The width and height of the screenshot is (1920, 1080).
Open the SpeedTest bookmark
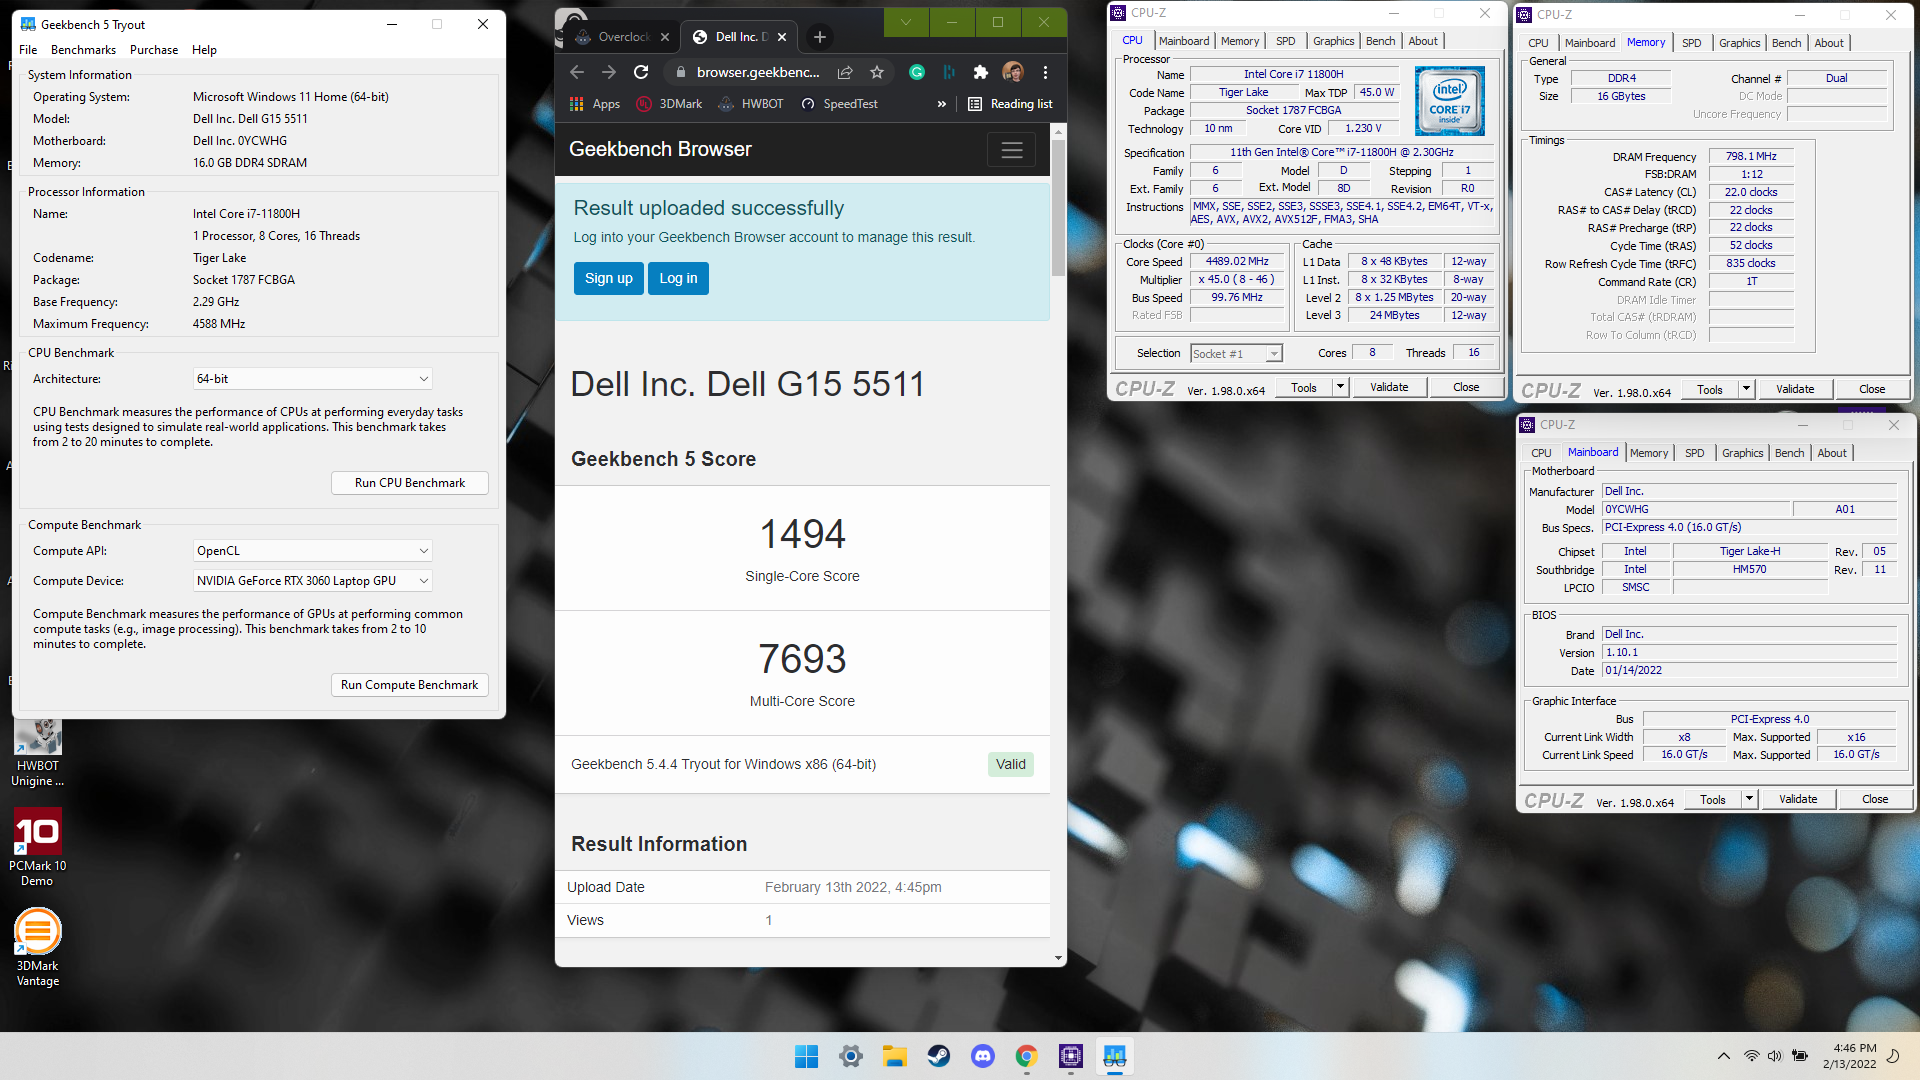click(x=839, y=104)
